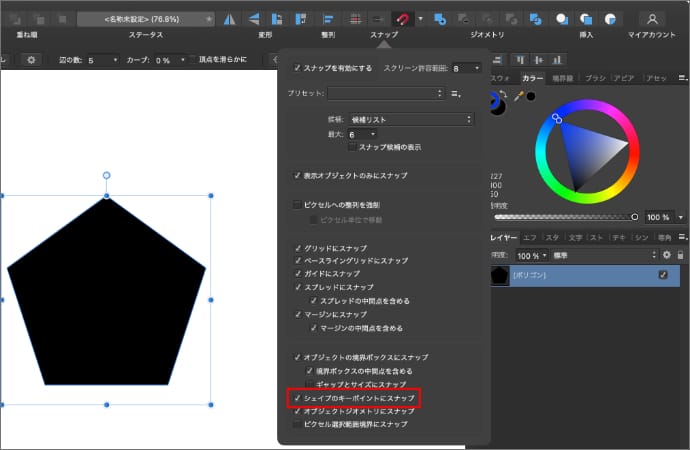Click the flip horizontal transform icon
This screenshot has height=450, width=690.
[230, 18]
